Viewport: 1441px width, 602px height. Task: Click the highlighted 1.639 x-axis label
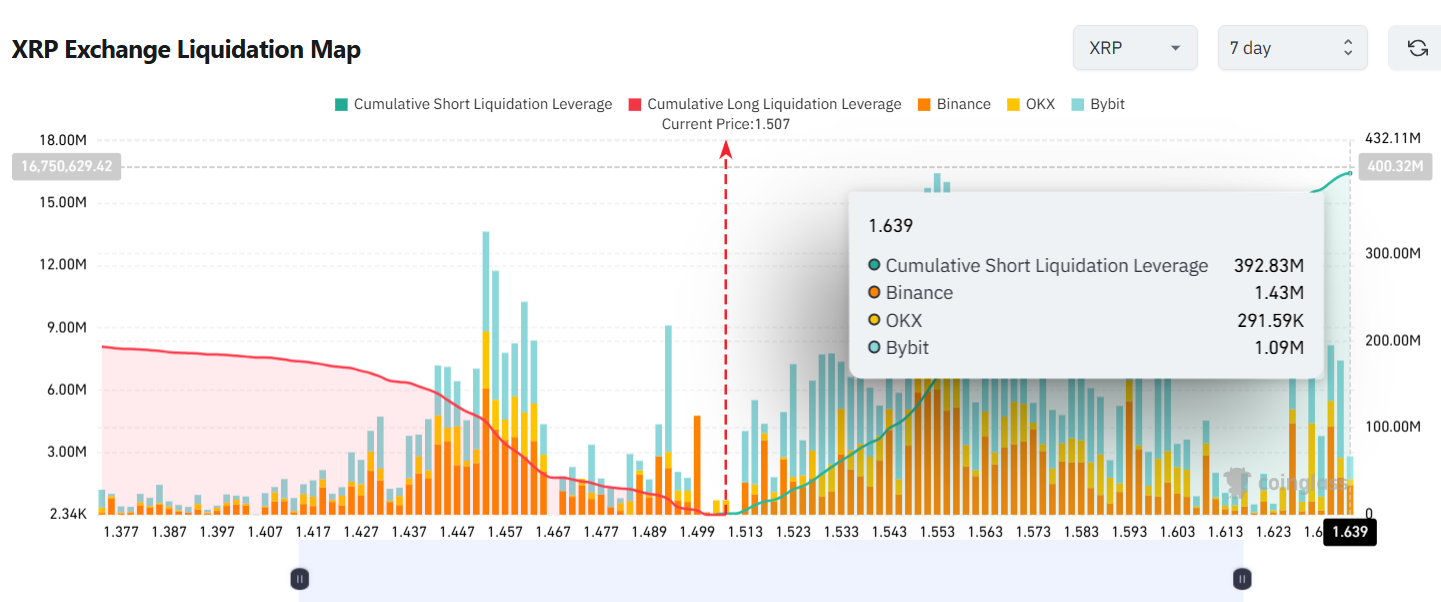click(1349, 532)
